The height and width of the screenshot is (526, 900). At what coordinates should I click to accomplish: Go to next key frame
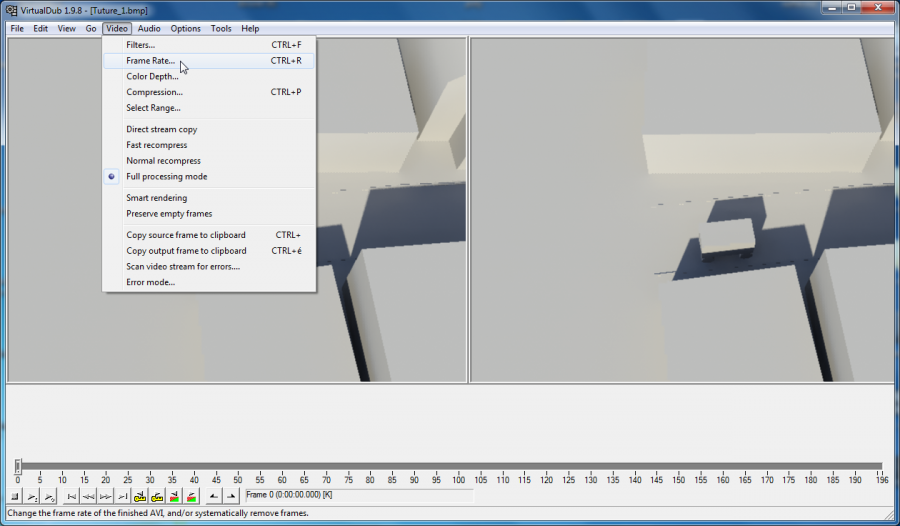coord(157,496)
